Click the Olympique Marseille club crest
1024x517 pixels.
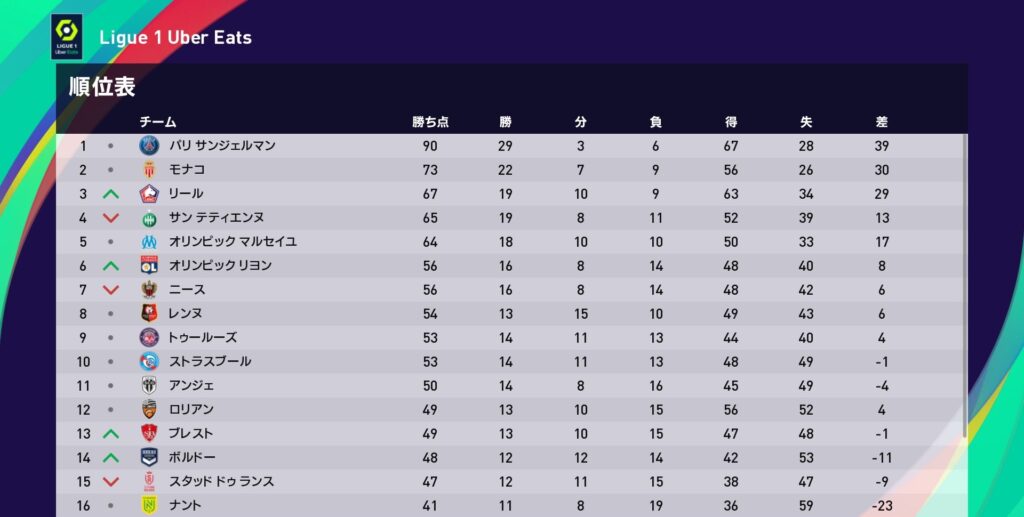click(149, 242)
